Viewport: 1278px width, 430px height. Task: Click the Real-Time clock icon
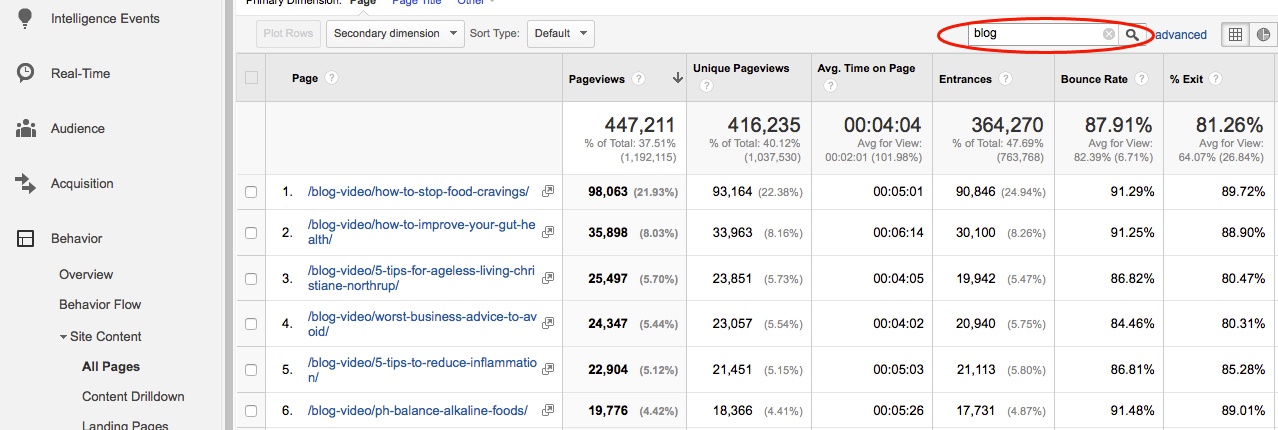25,73
